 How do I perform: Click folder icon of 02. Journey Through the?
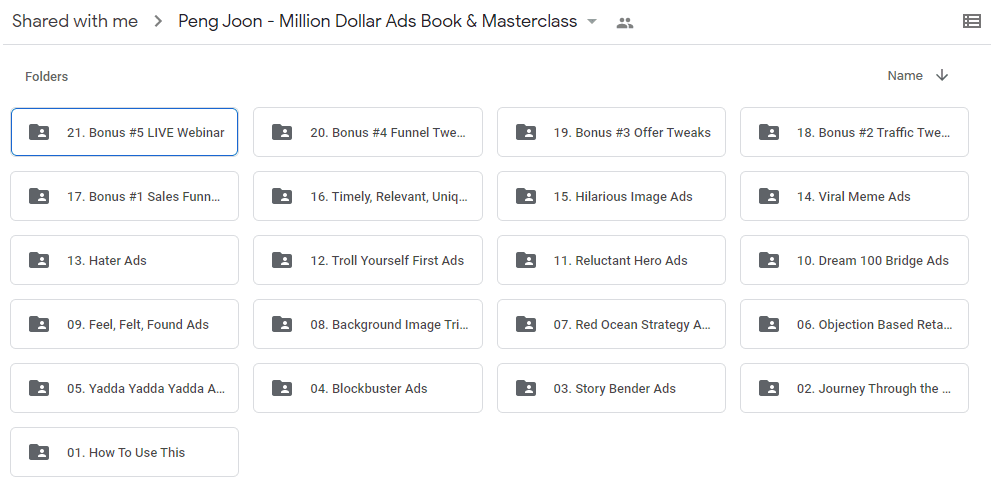(x=769, y=388)
